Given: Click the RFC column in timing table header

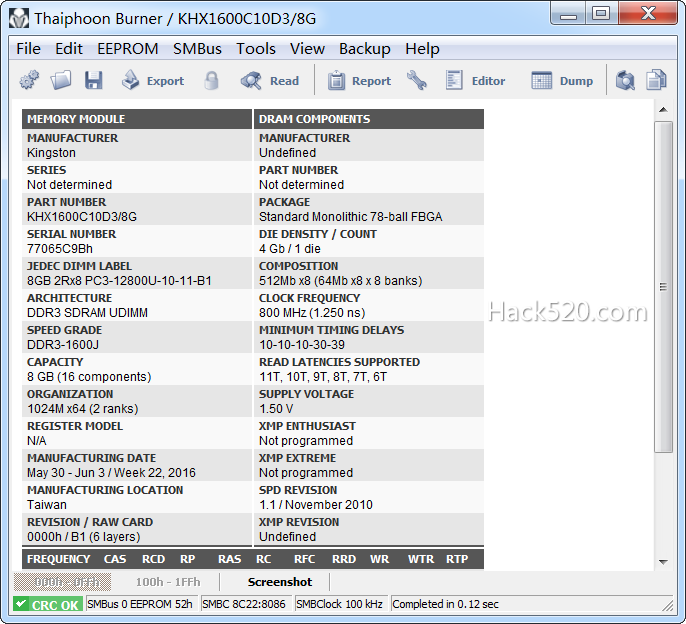Looking at the screenshot, I should pyautogui.click(x=304, y=559).
